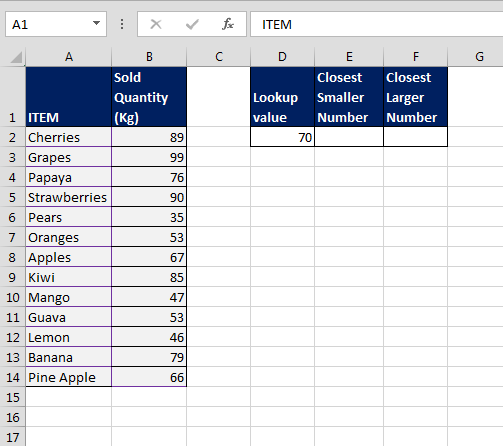Click the Sold Quantity (Kg) header cell

(149, 97)
